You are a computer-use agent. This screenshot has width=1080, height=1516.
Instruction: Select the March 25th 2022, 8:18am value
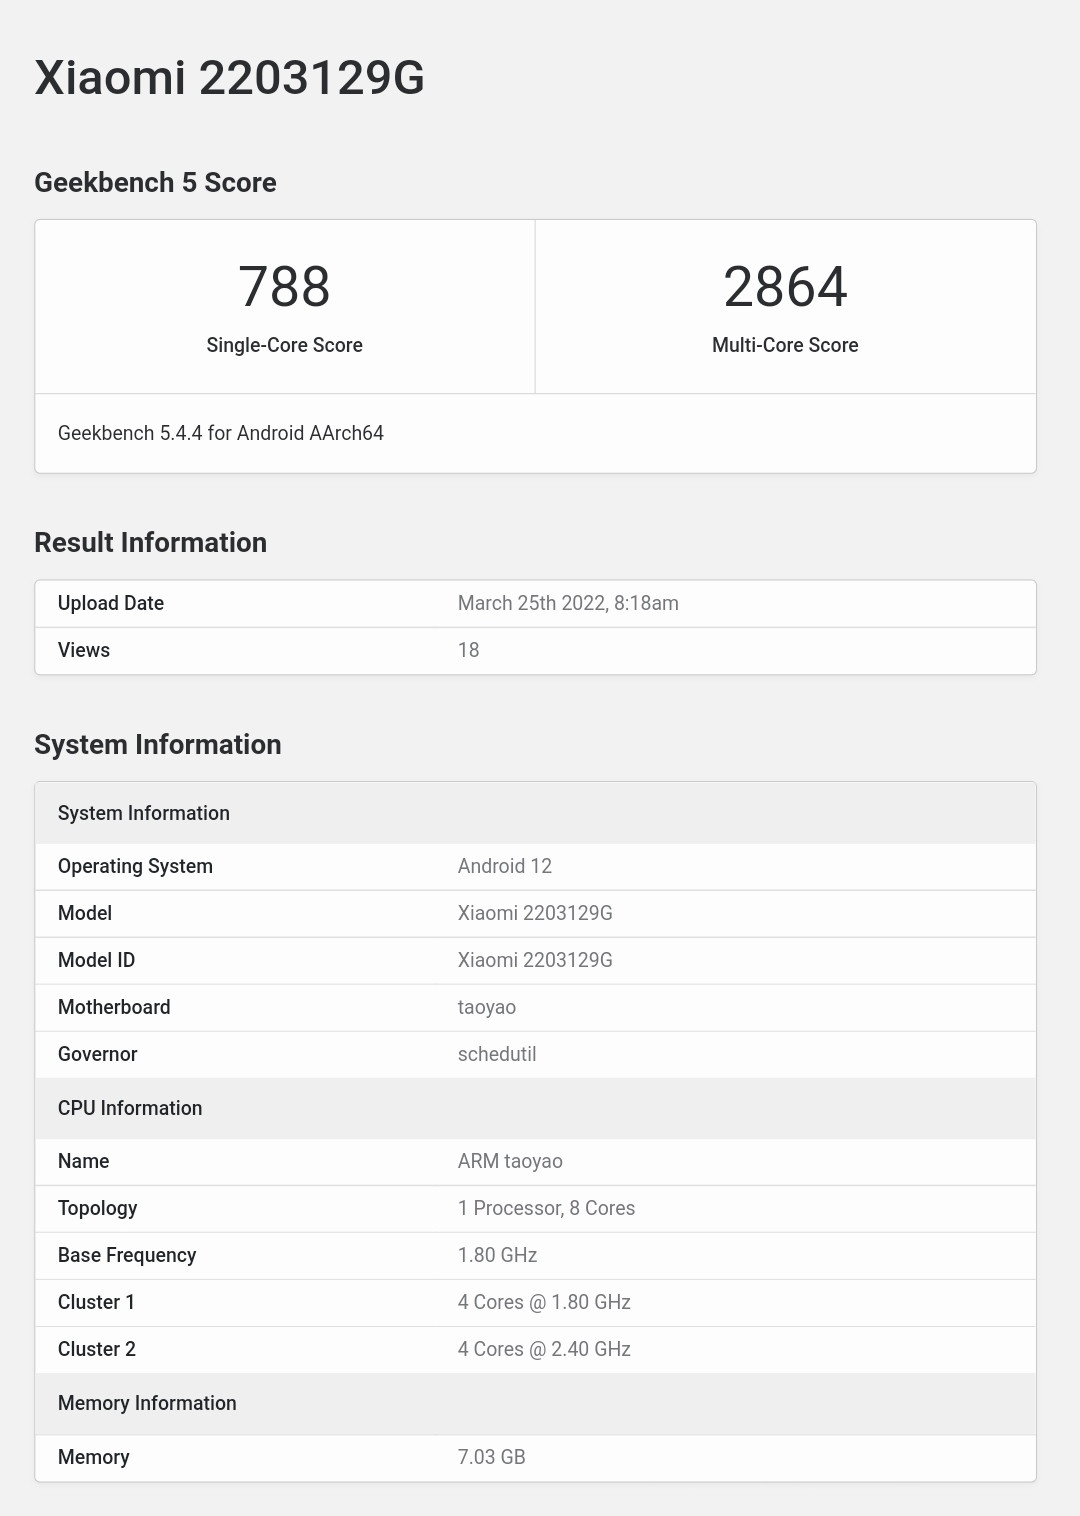568,603
